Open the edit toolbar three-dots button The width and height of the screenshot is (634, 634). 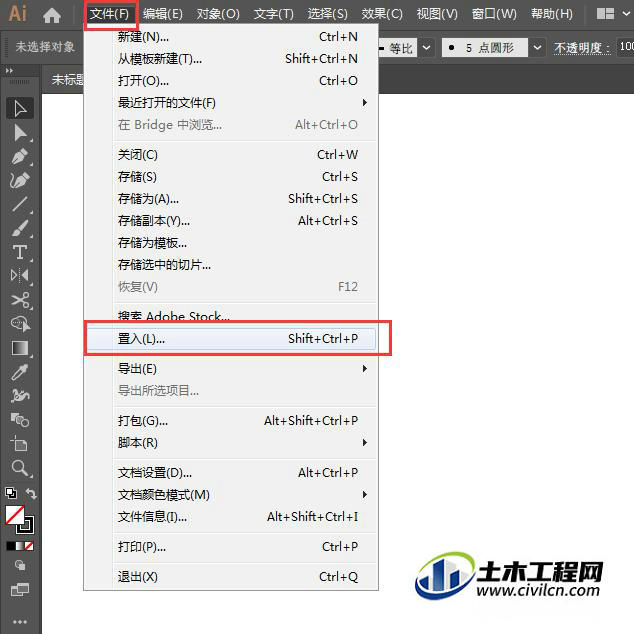click(20, 621)
